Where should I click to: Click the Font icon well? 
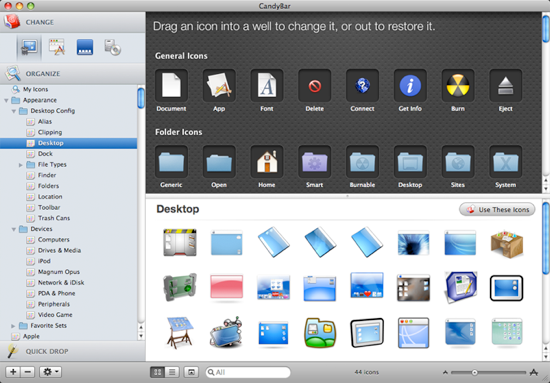267,86
